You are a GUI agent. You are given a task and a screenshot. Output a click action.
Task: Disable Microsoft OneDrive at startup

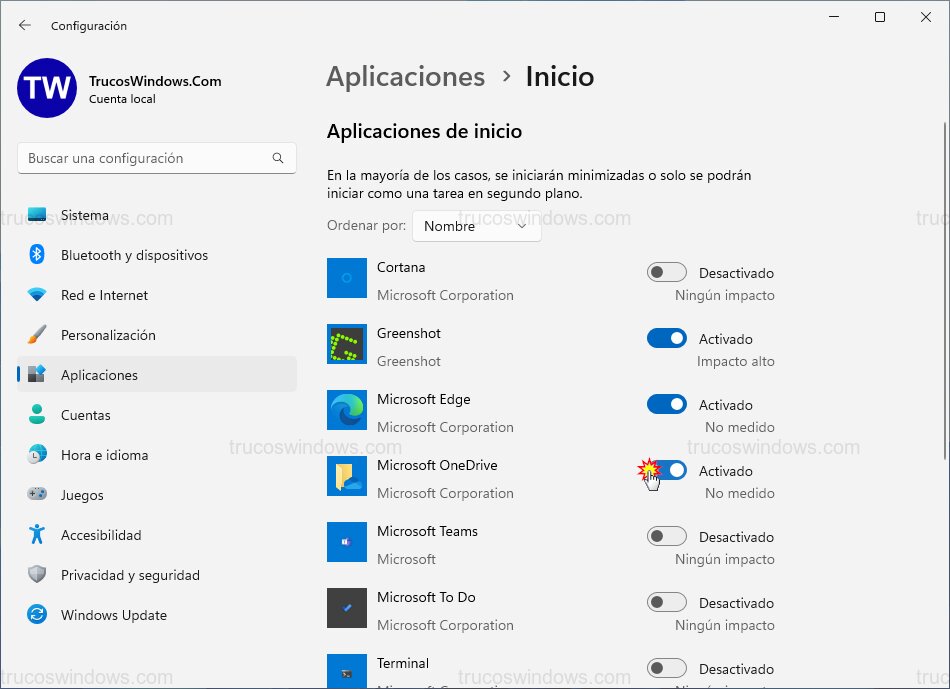[x=666, y=470]
